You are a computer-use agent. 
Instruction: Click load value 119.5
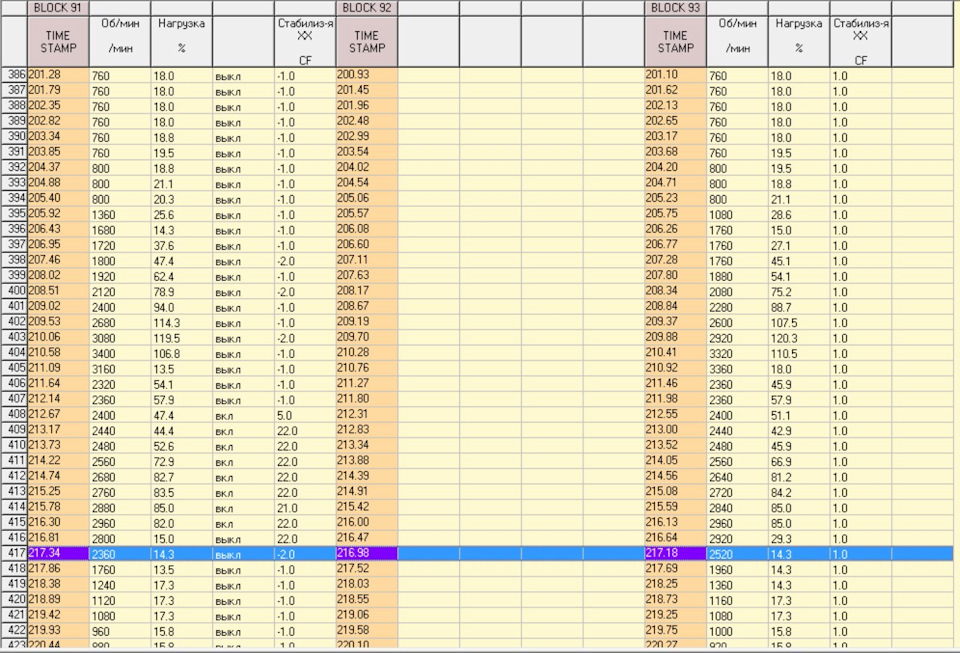point(181,338)
